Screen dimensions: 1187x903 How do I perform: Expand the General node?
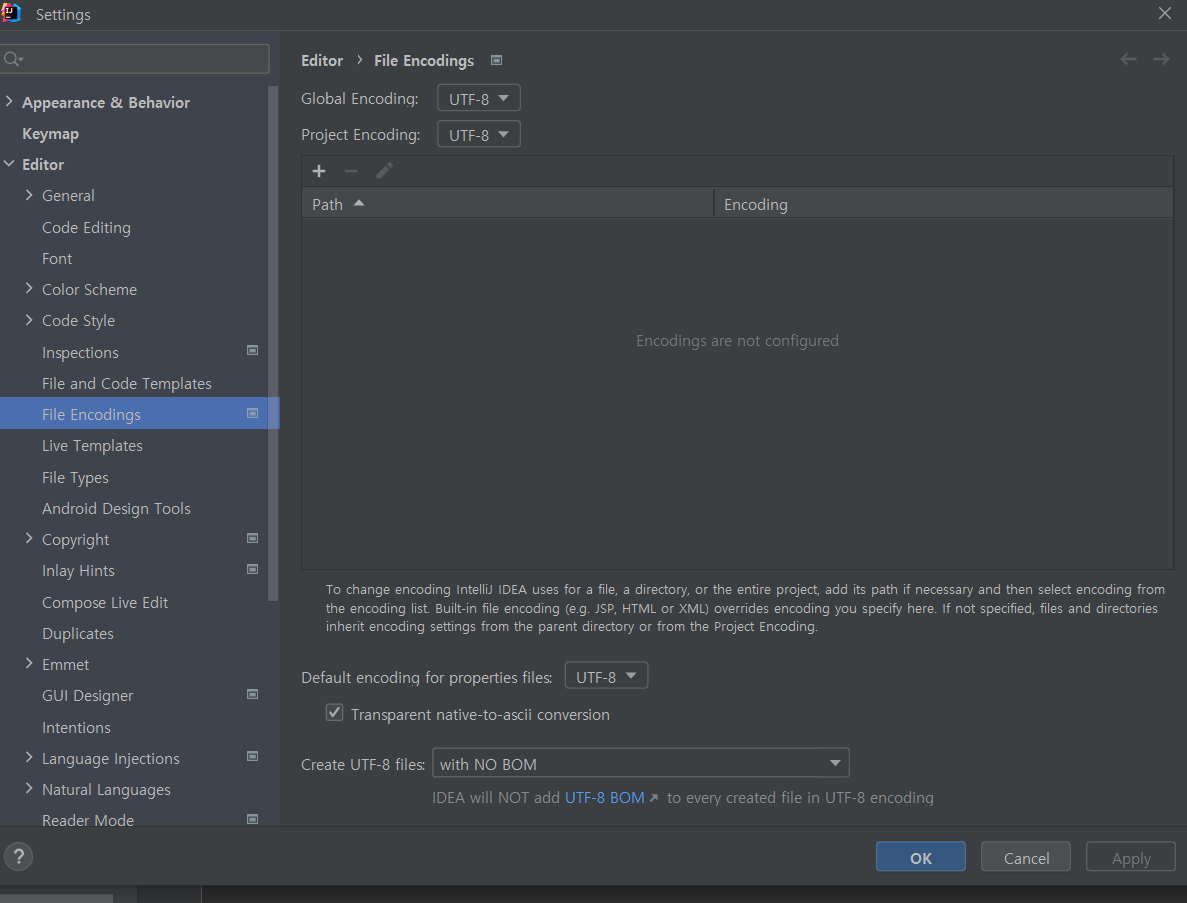tap(29, 195)
